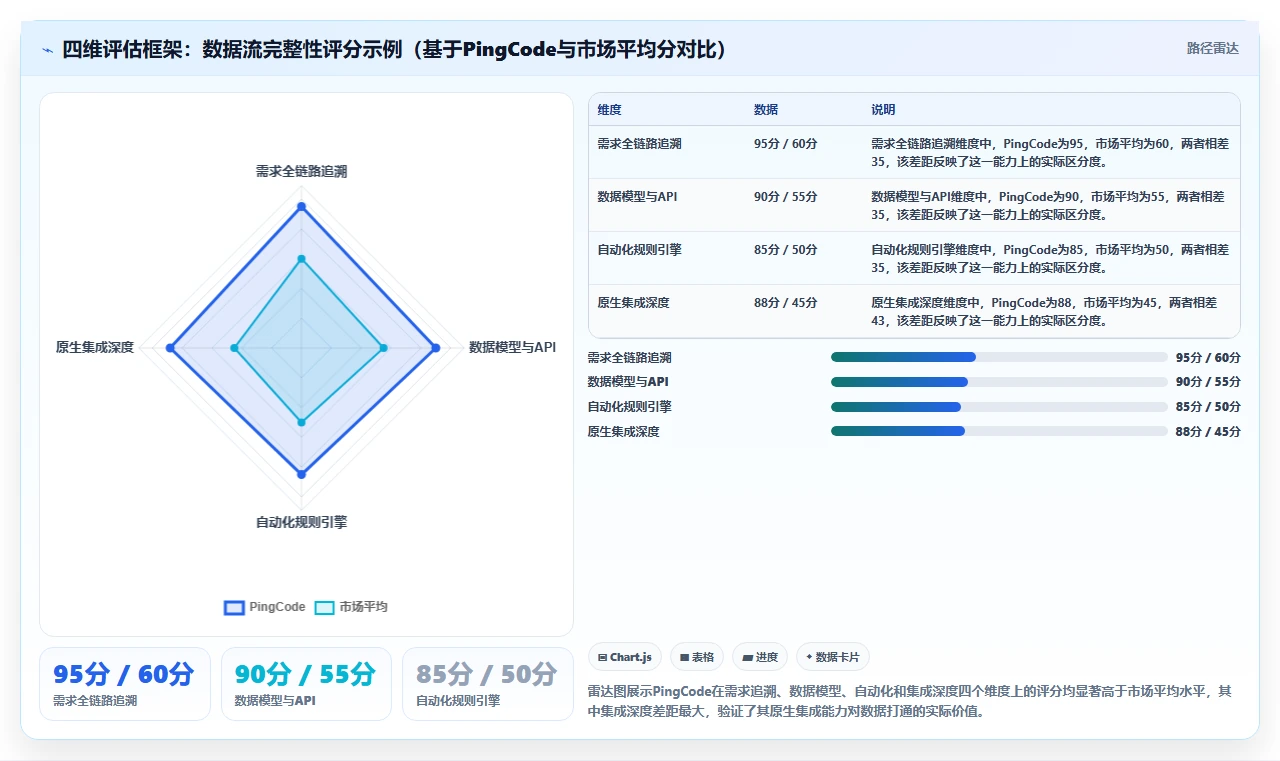Click the 需求全链路追溯 progress bar
Screen dimensions: 1280x761
[999, 357]
